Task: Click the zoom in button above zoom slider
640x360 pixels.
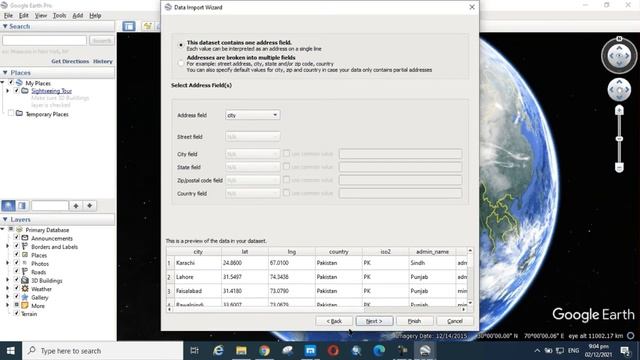Action: click(619, 110)
